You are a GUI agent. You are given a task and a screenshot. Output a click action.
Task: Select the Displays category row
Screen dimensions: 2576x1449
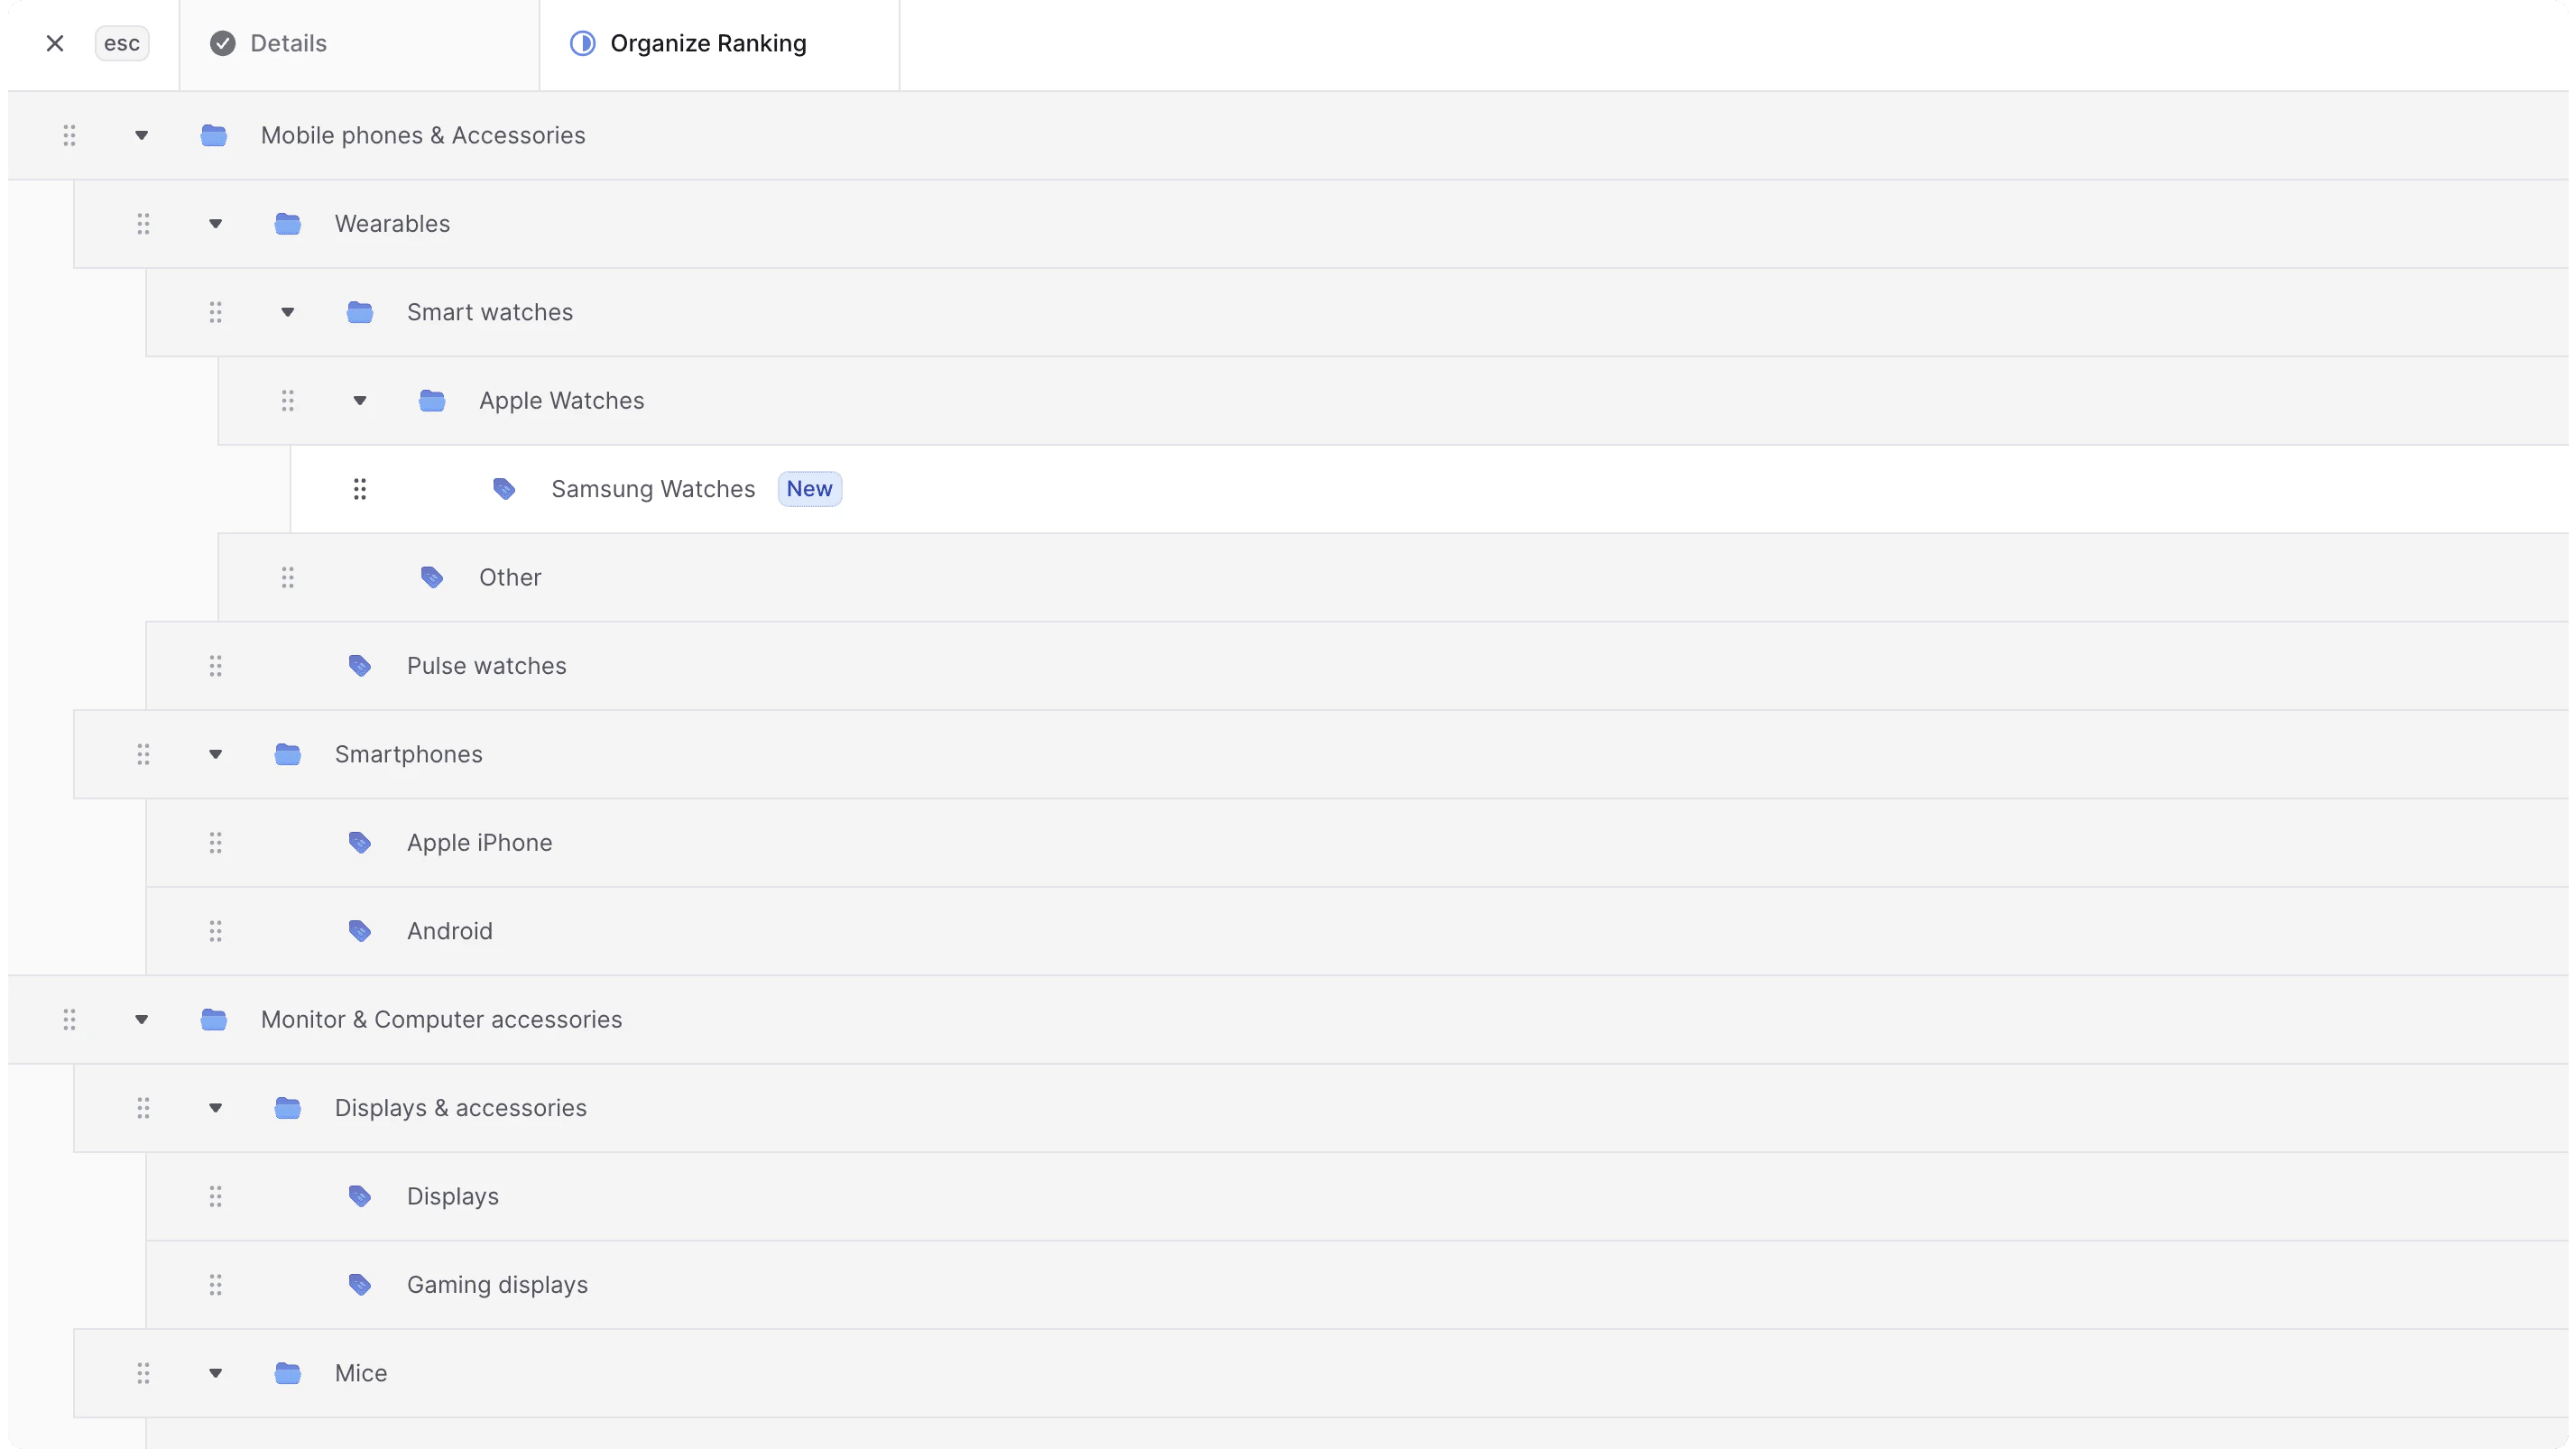point(453,1196)
